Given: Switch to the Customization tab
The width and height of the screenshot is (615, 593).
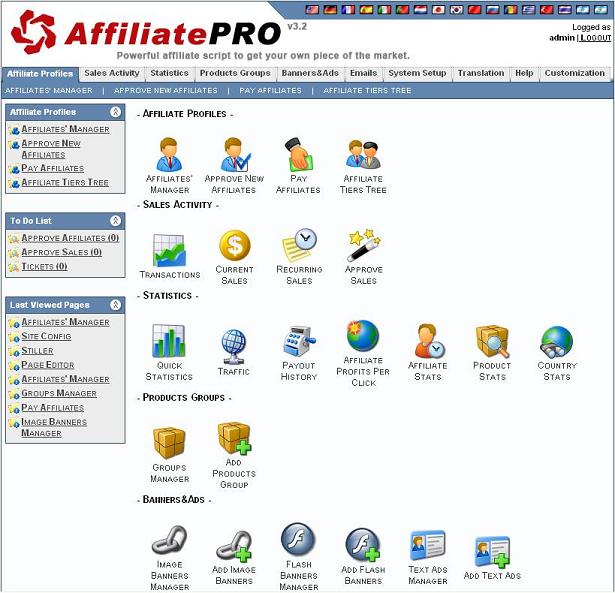Looking at the screenshot, I should (x=575, y=73).
